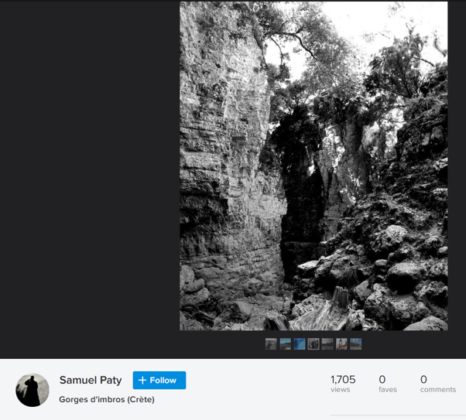Viewport: 466px width, 420px height.
Task: Click the 0 faves count
Action: coord(382,379)
